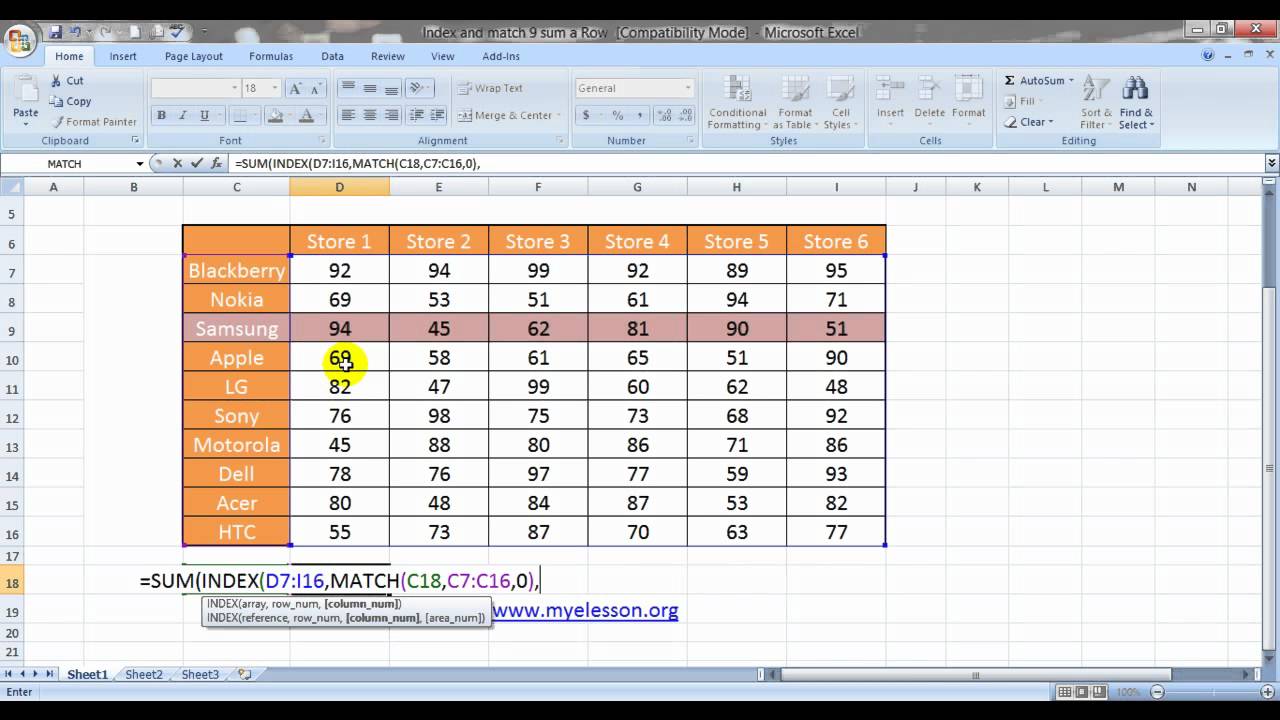Viewport: 1280px width, 720px height.
Task: Open Format as Table gallery
Action: point(796,102)
